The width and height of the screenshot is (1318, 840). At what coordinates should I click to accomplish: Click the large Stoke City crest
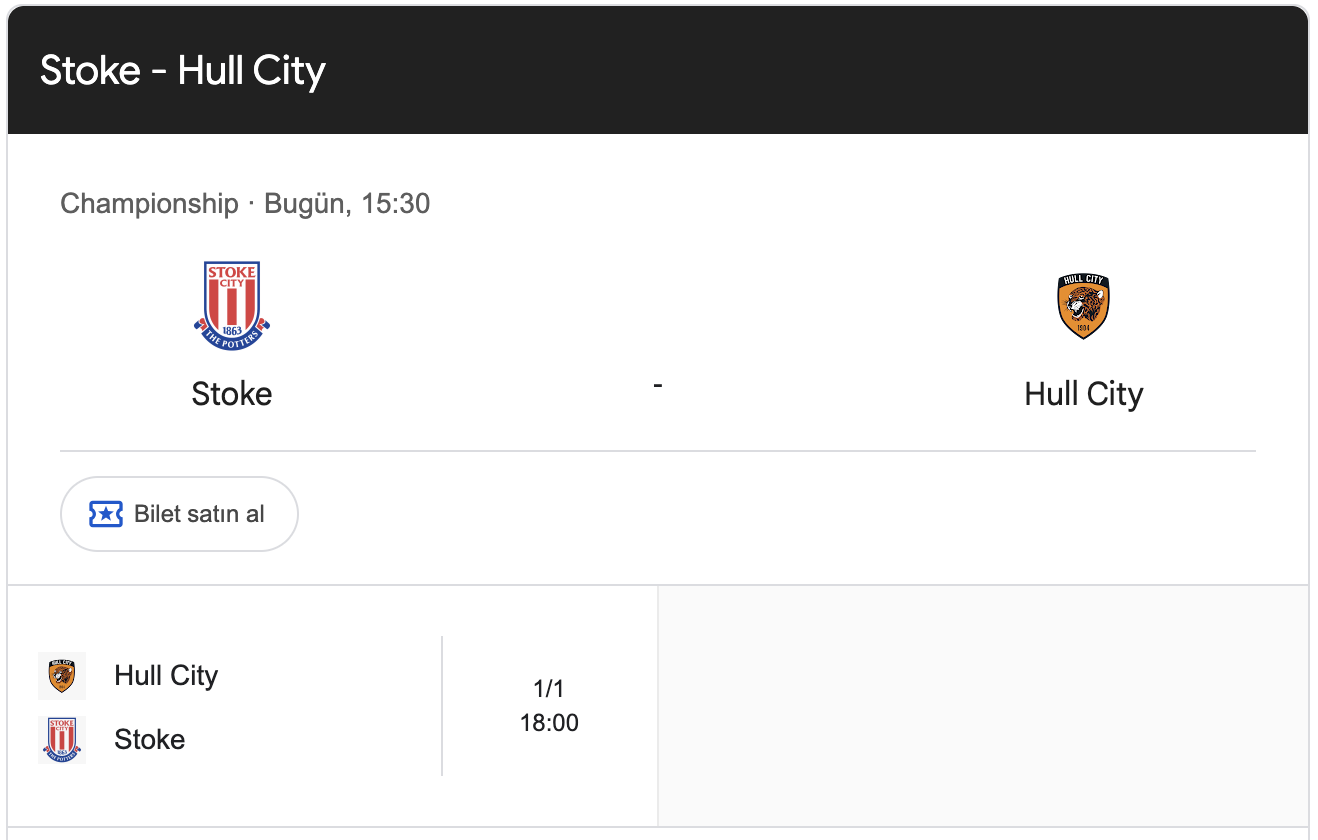[x=232, y=306]
